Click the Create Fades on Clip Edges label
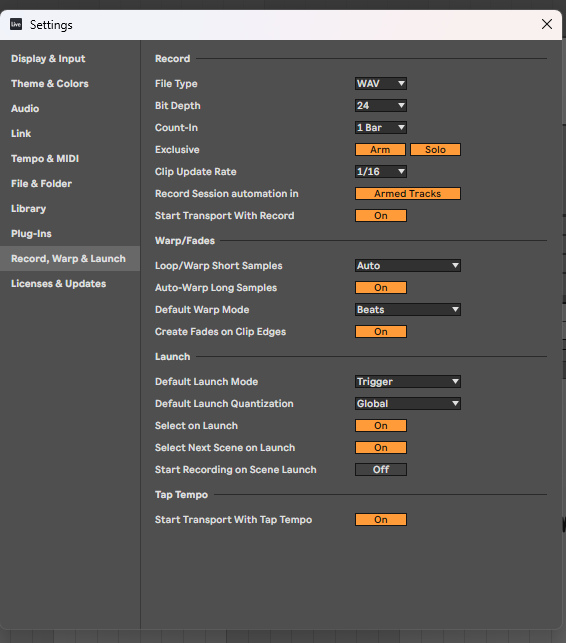The height and width of the screenshot is (643, 566). 220,332
